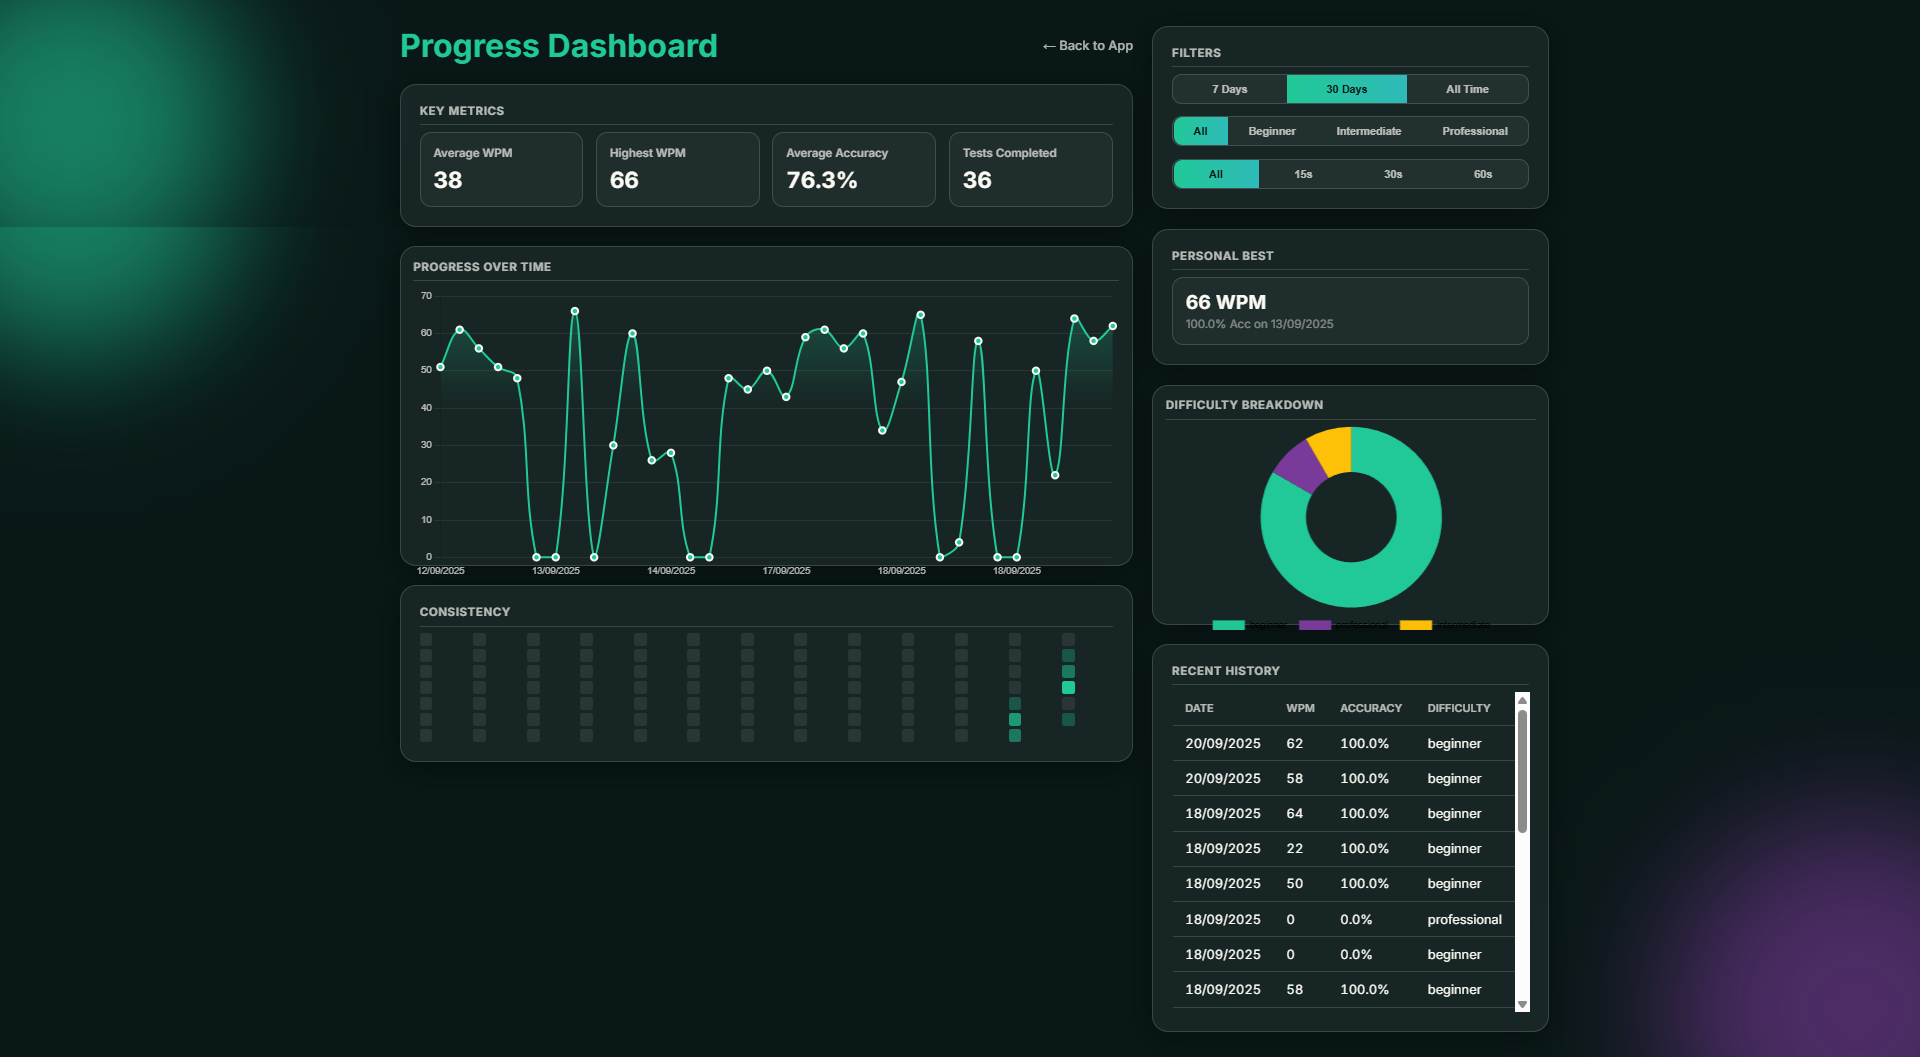
Task: Filter tests by 60s duration
Action: (1482, 174)
